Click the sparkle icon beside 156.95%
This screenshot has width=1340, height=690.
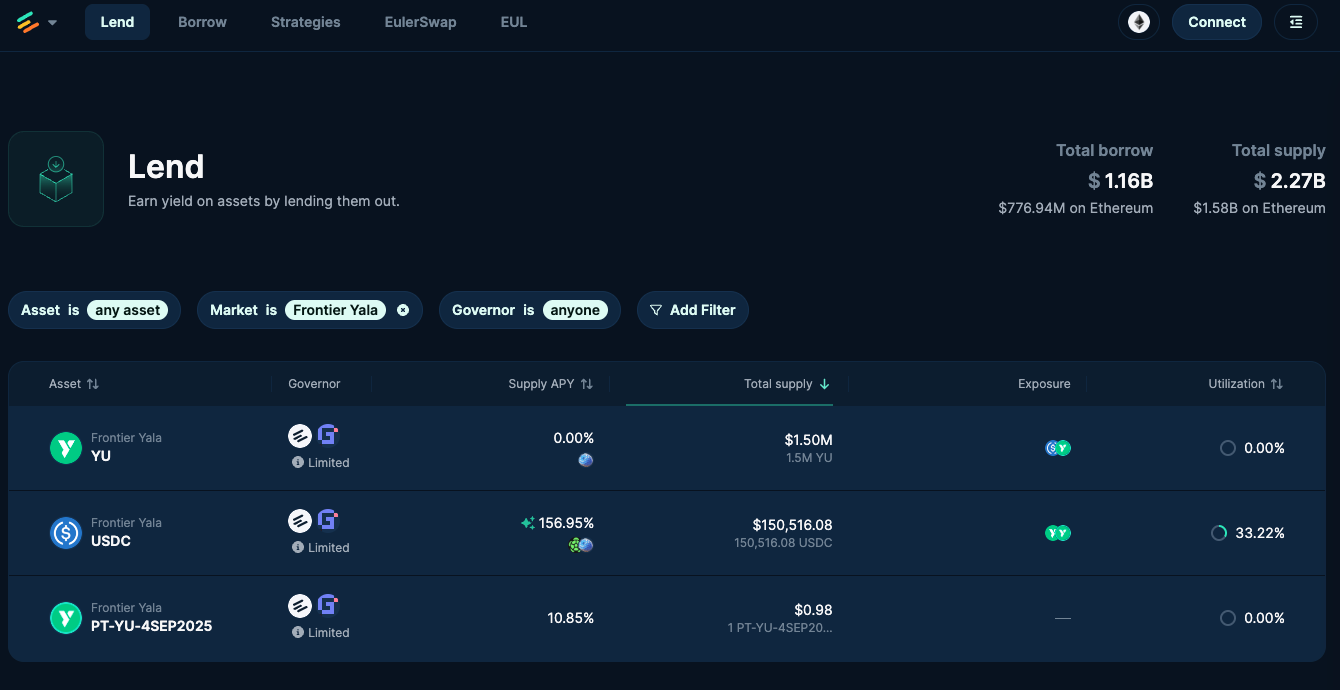tap(528, 523)
